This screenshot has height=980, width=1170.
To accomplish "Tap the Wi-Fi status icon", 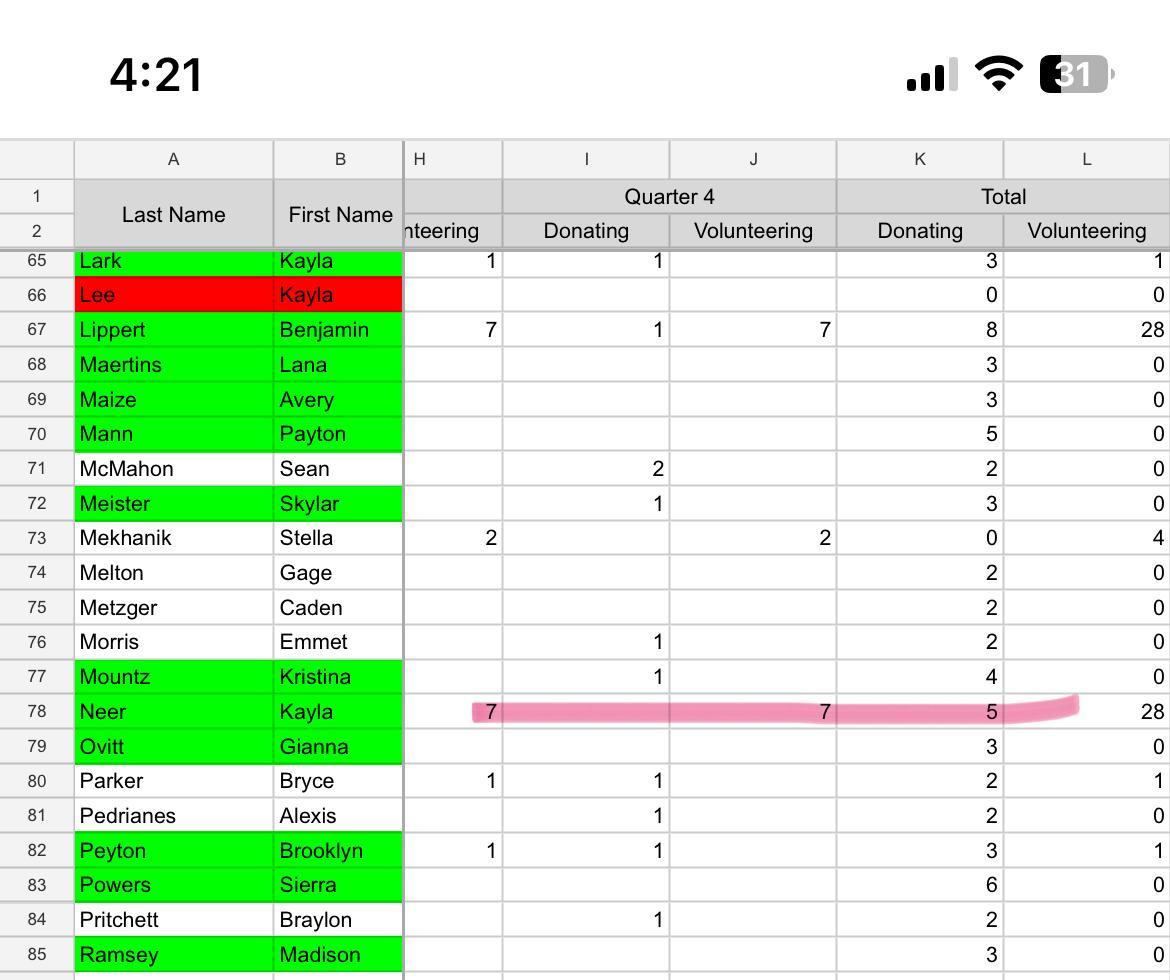I will [x=997, y=74].
